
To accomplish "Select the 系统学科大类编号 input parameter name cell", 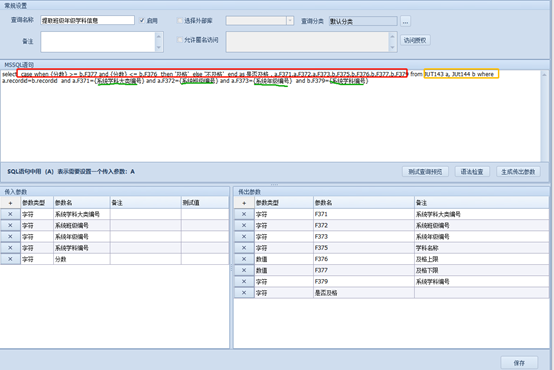I will click(82, 214).
